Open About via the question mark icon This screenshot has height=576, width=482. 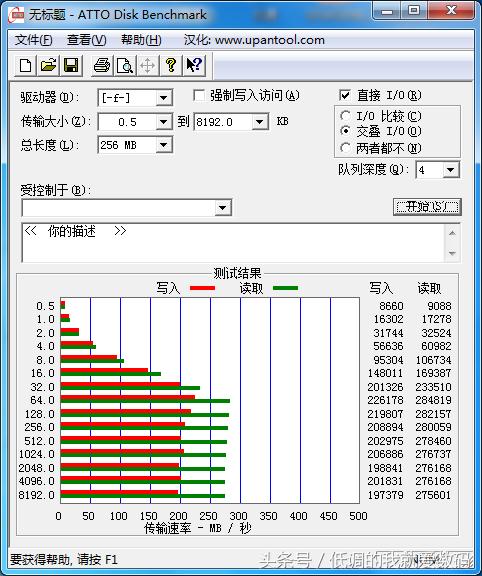point(170,65)
